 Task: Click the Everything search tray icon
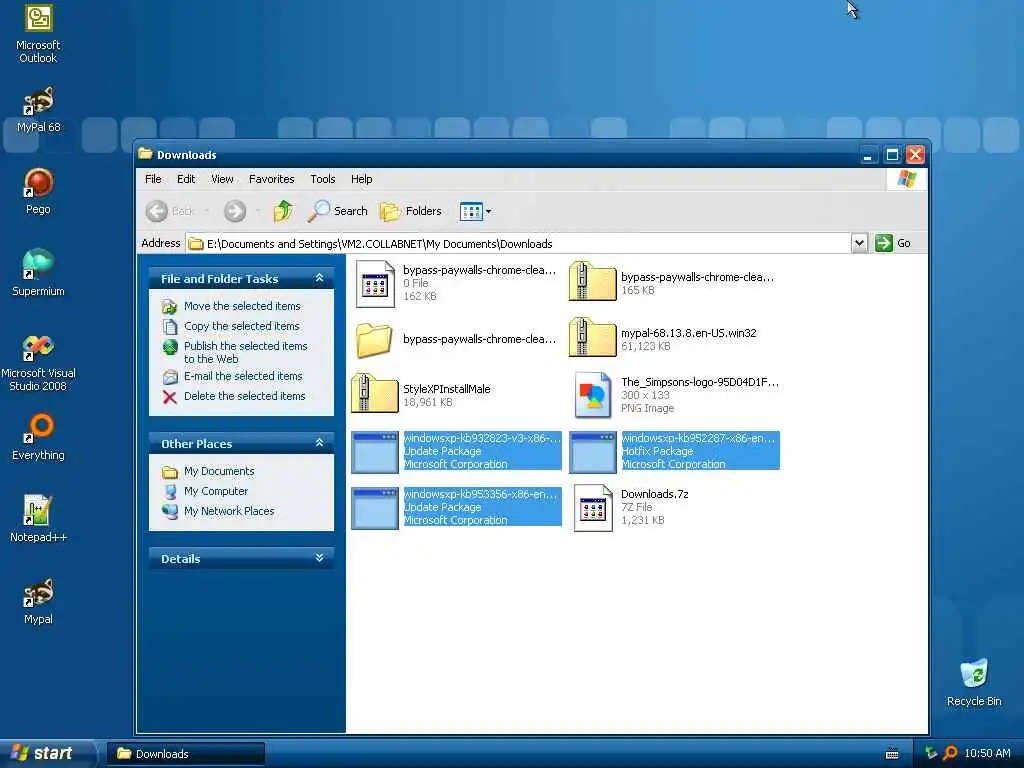pos(950,753)
